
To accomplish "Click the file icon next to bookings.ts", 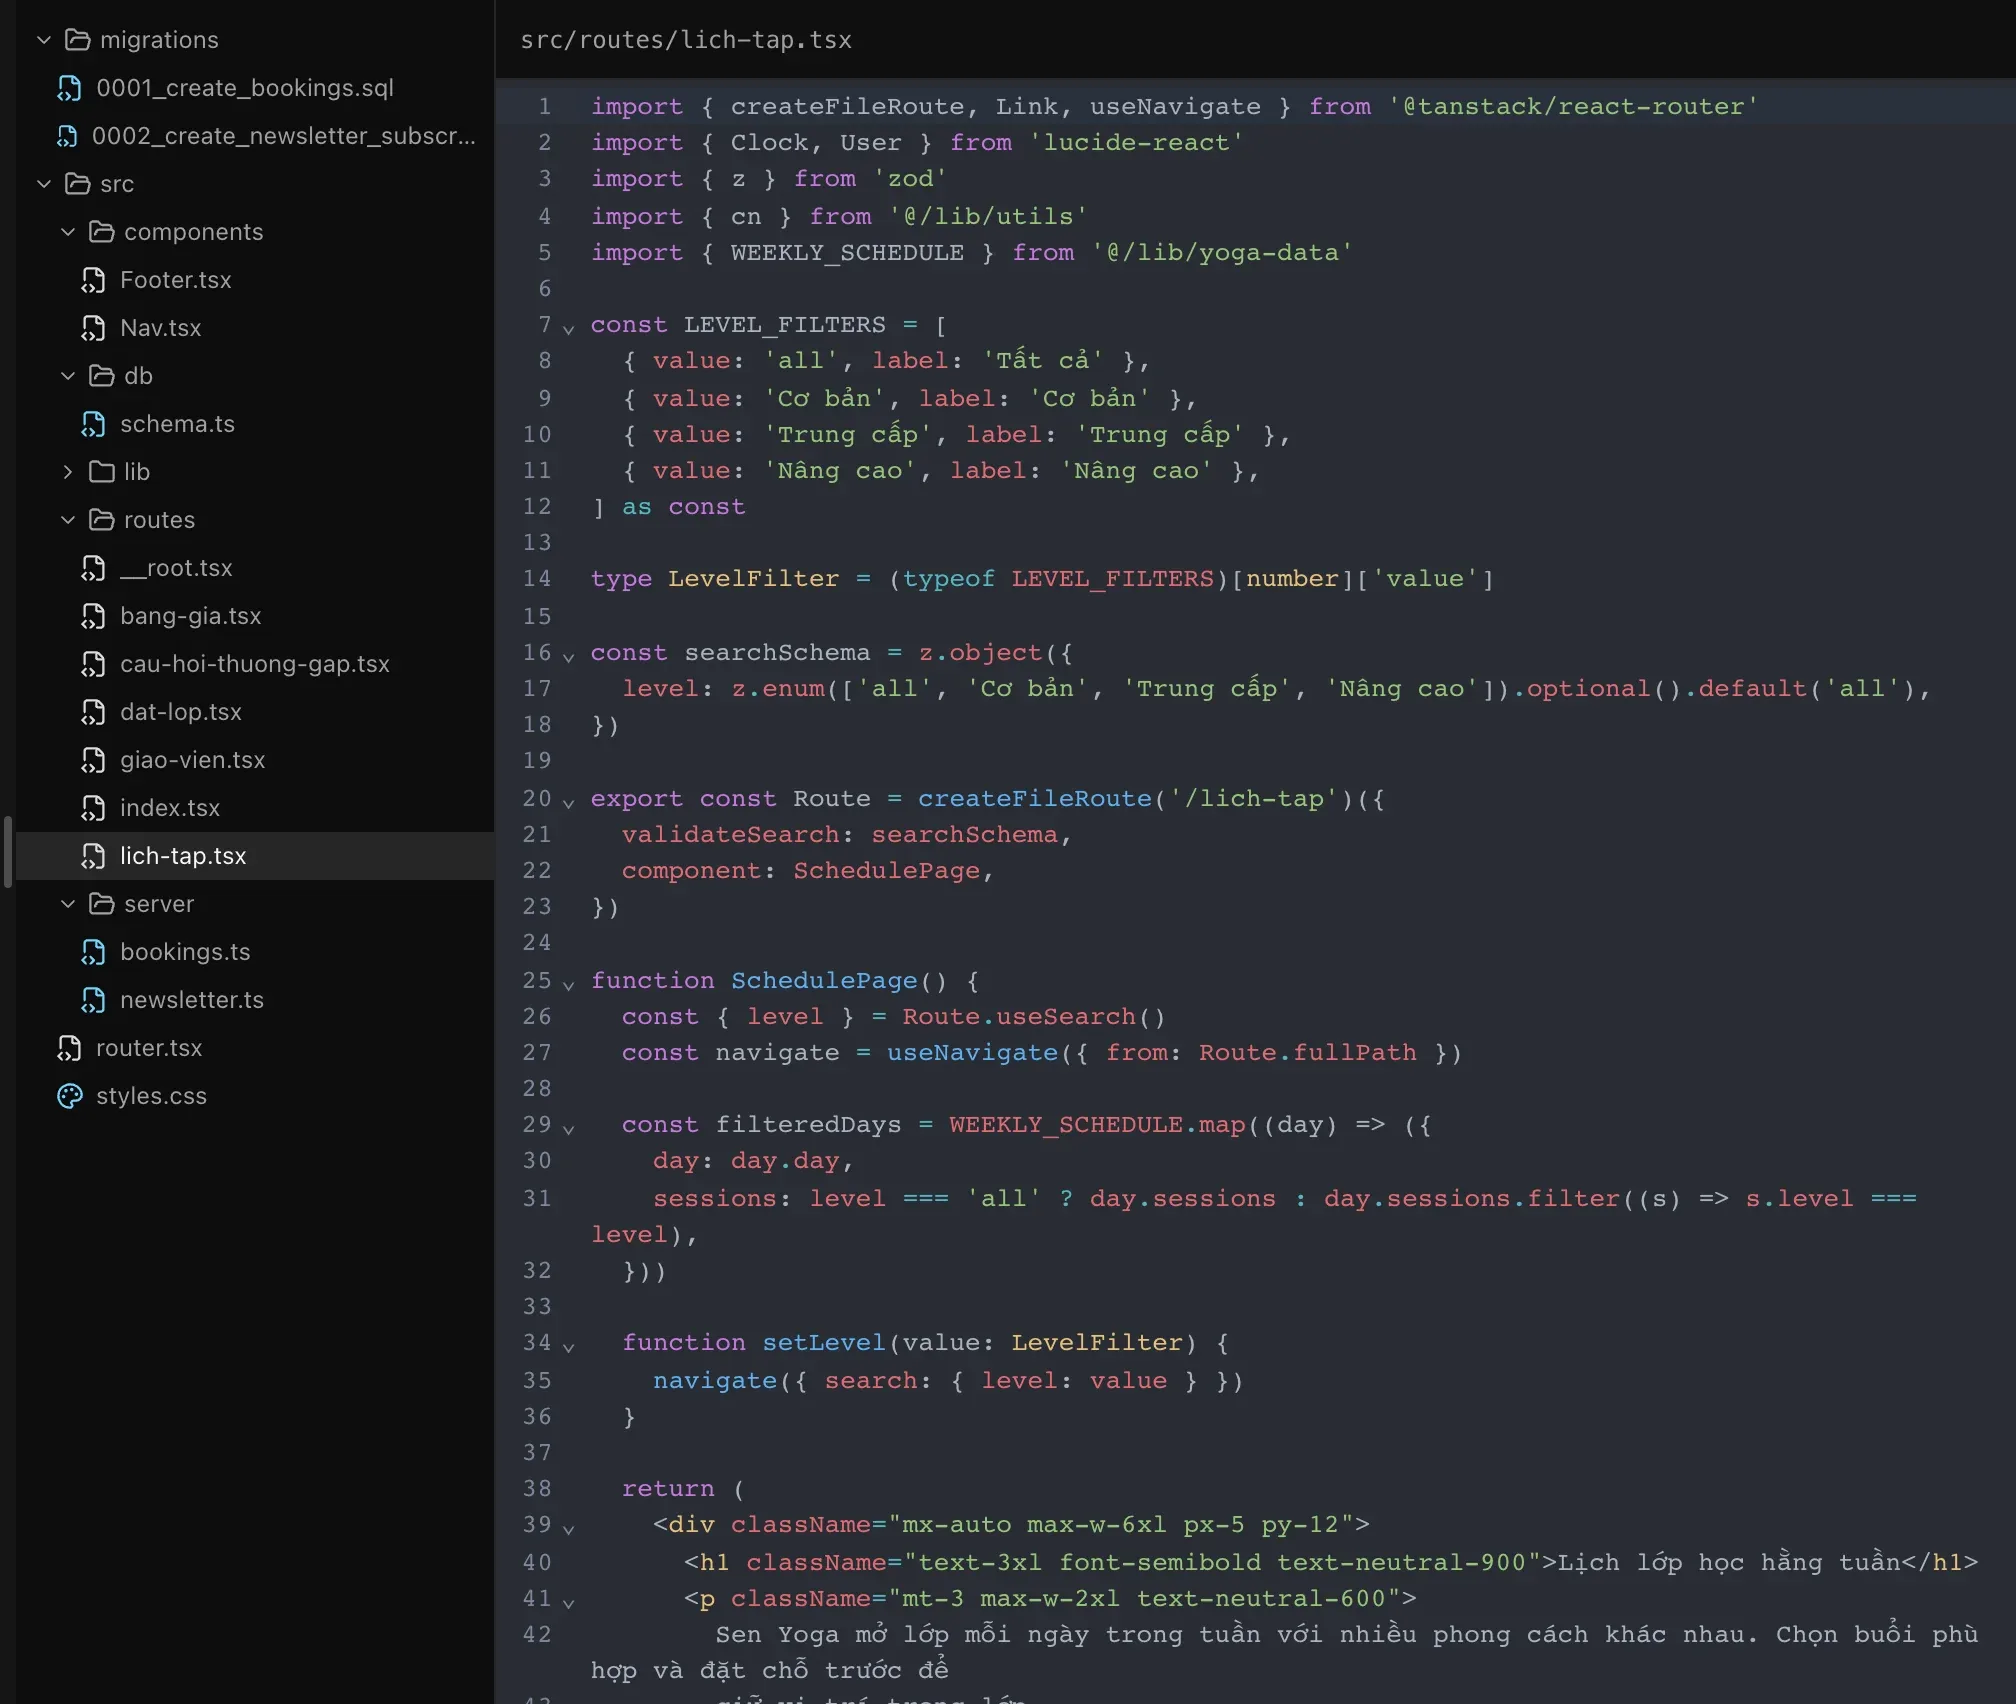I will click(93, 952).
